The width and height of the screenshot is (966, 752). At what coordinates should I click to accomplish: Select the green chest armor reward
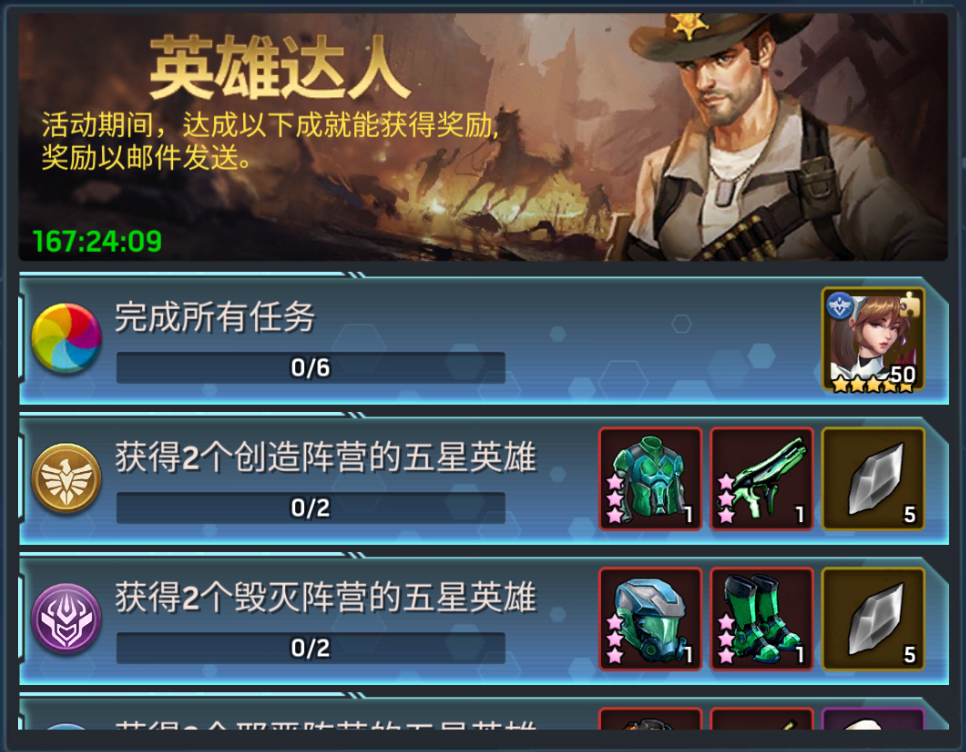click(651, 479)
